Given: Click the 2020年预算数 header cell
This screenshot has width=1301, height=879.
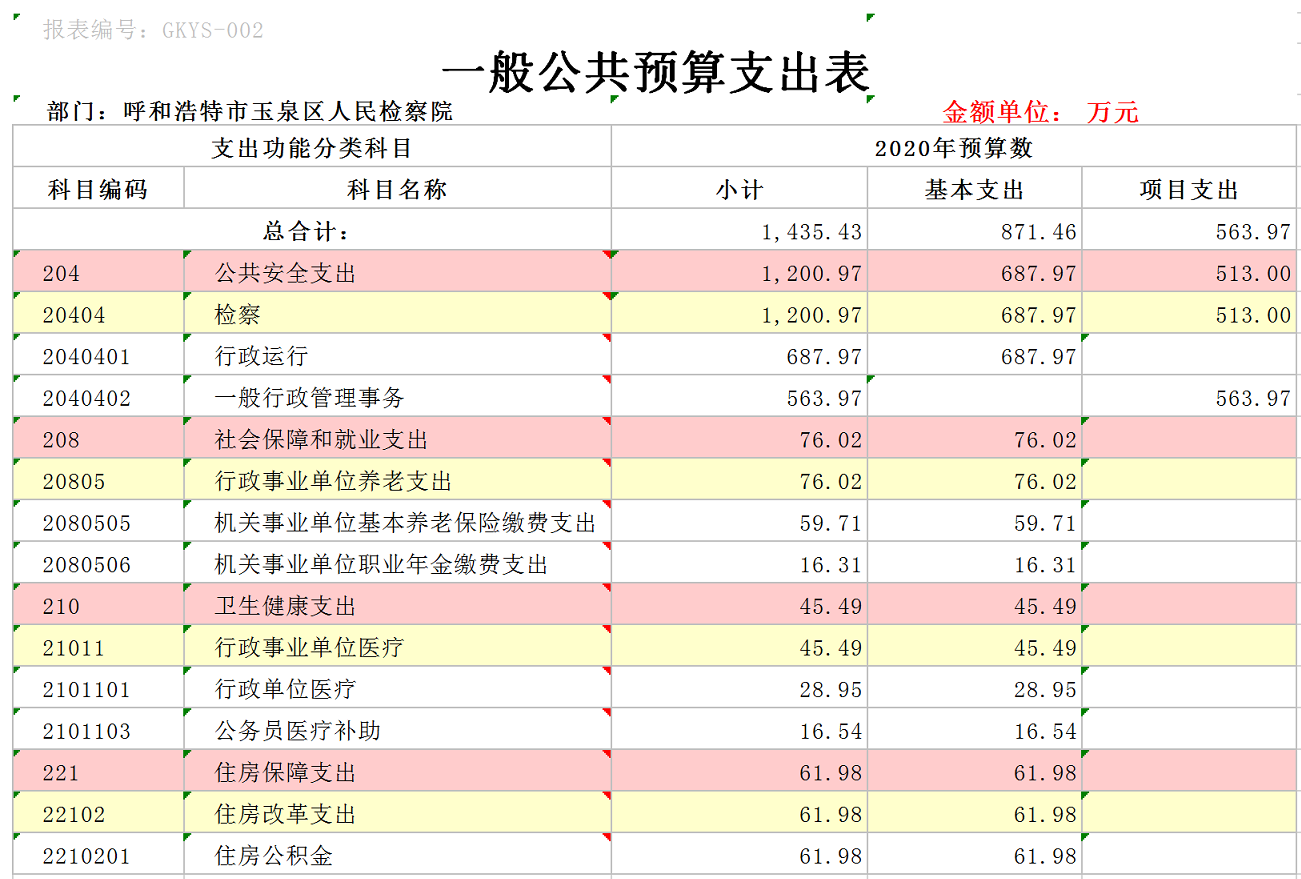Looking at the screenshot, I should (x=954, y=148).
